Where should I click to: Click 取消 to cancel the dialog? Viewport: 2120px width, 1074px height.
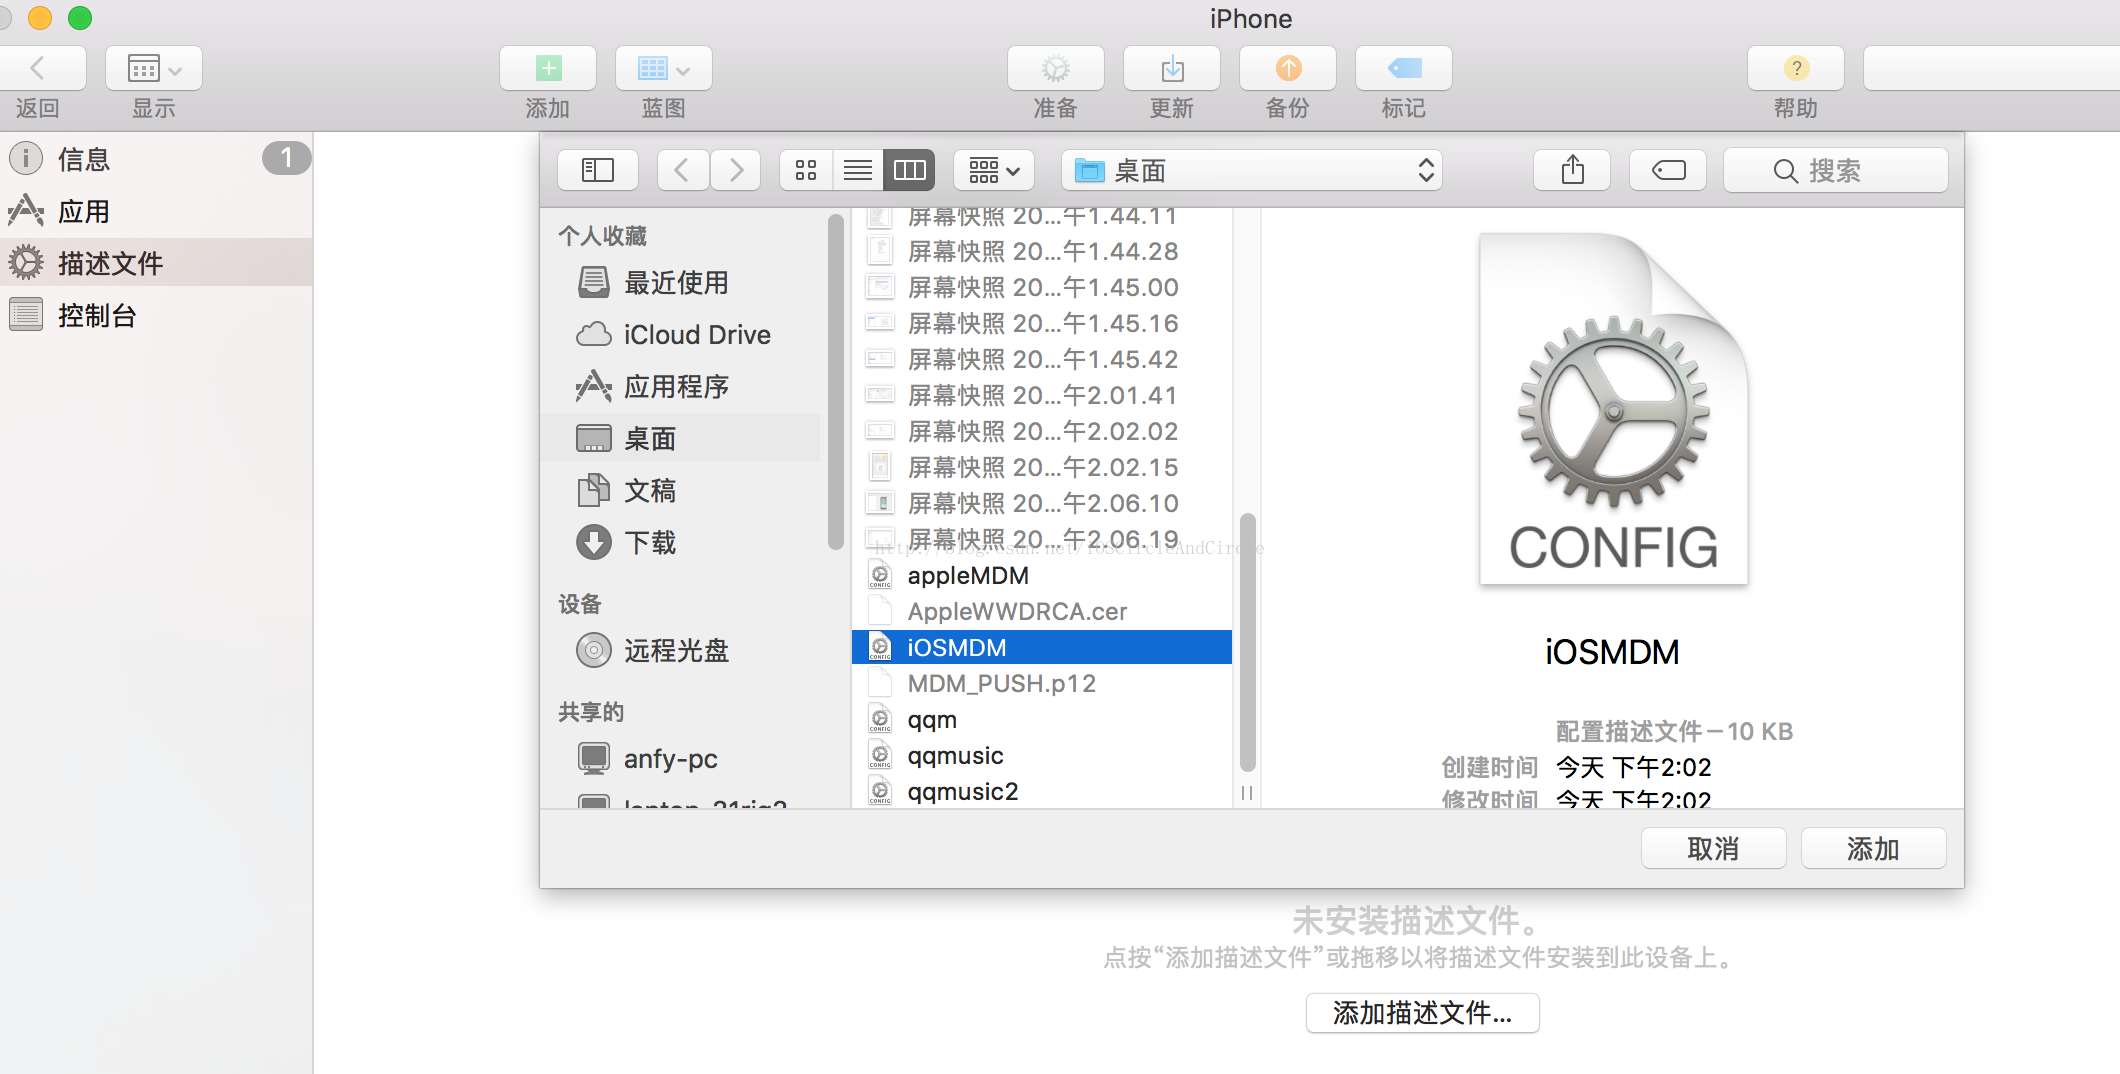1713,849
